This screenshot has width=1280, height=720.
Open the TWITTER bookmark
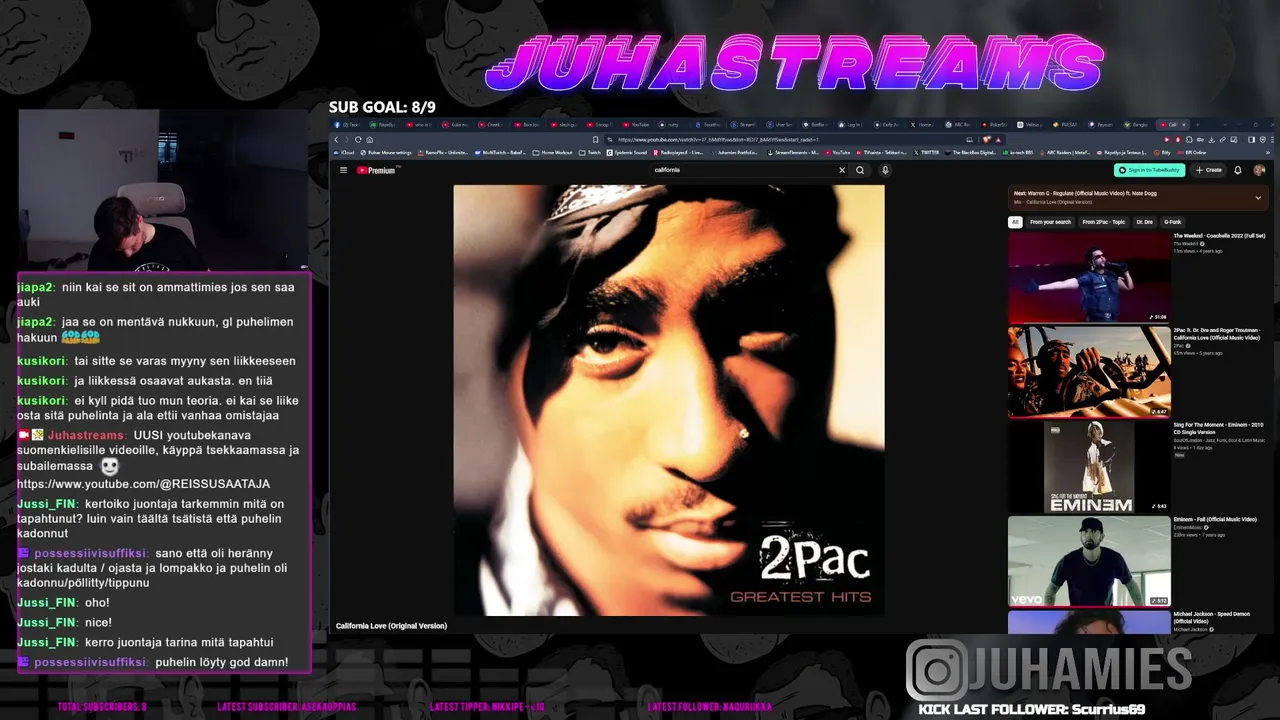pyautogui.click(x=926, y=152)
